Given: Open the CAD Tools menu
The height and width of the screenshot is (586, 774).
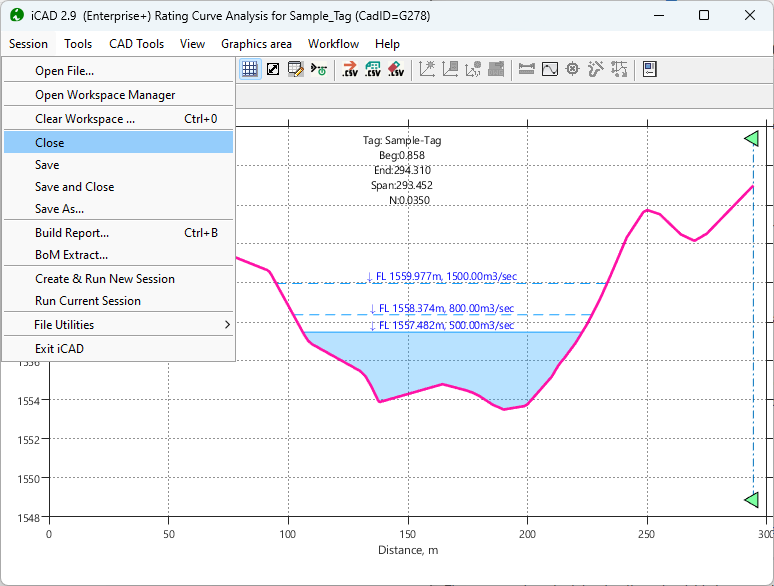Looking at the screenshot, I should [136, 44].
